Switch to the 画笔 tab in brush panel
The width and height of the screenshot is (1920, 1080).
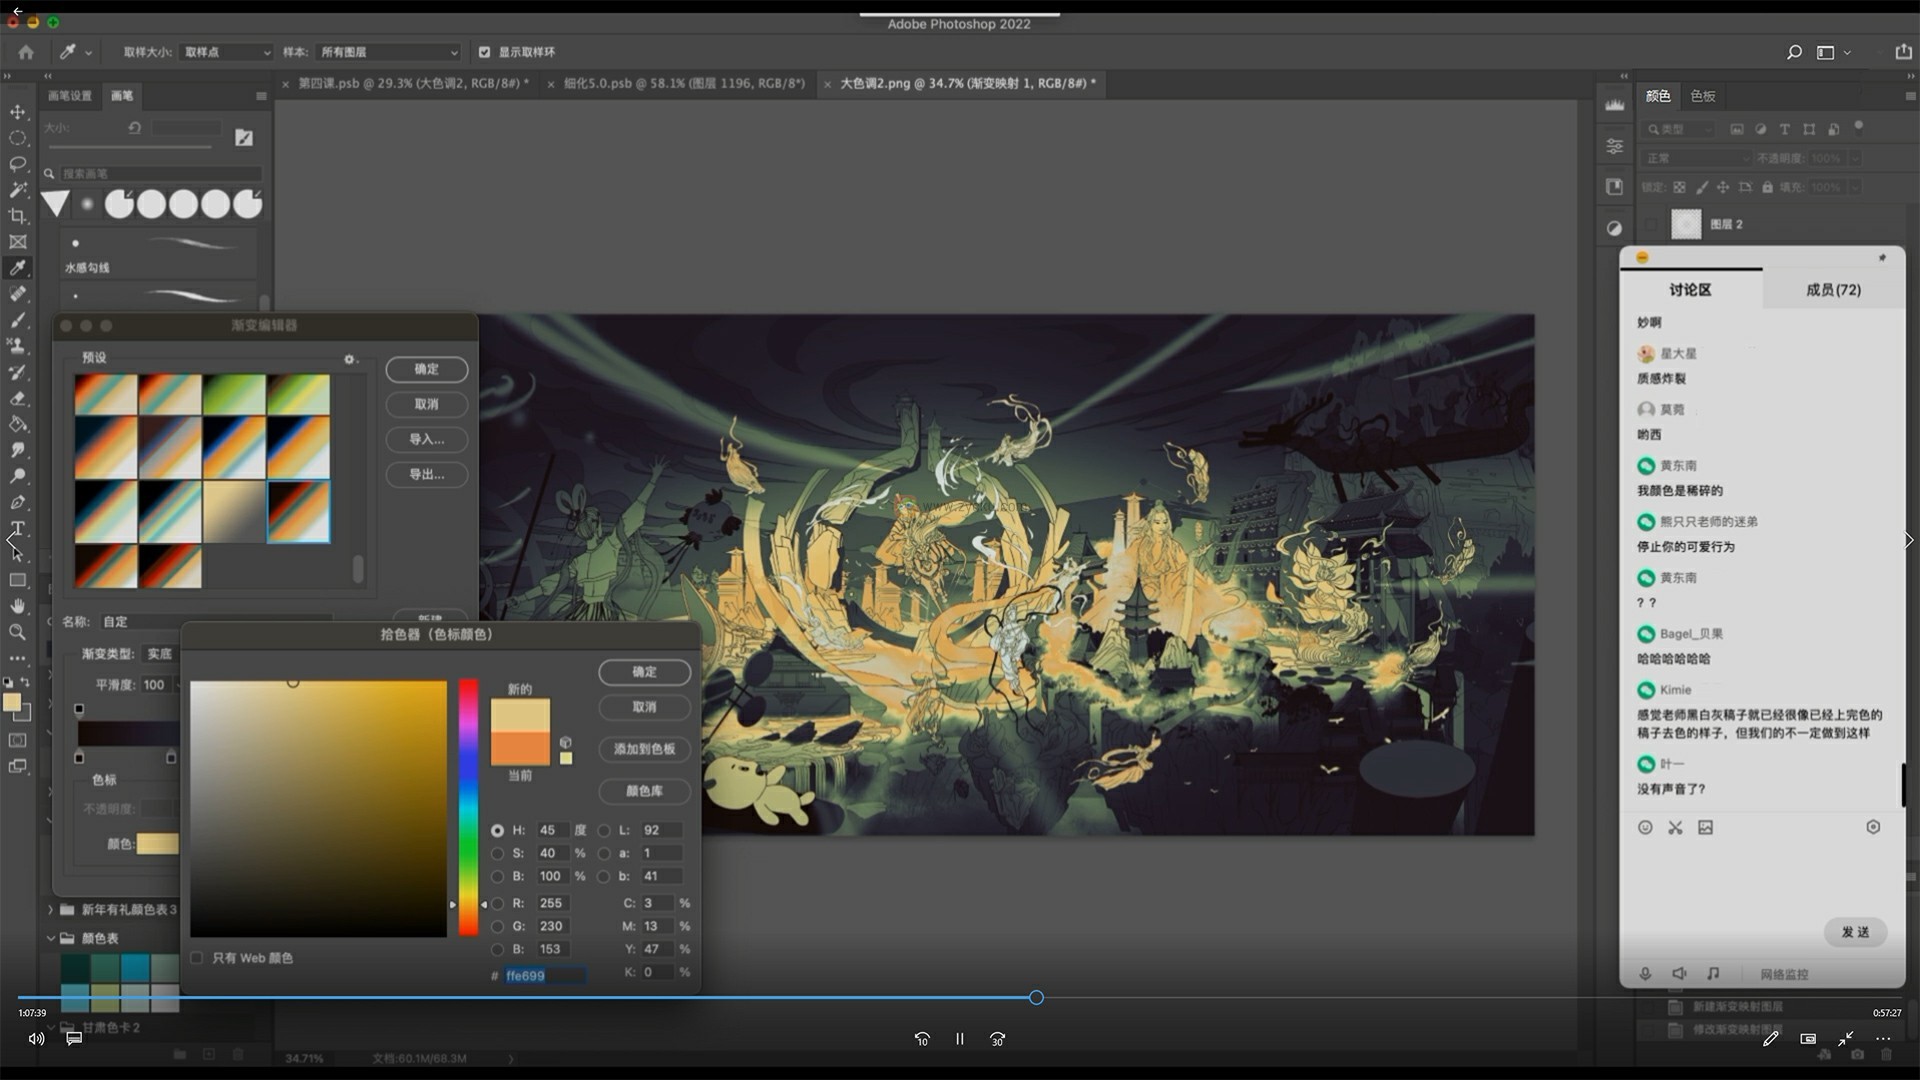pyautogui.click(x=121, y=94)
